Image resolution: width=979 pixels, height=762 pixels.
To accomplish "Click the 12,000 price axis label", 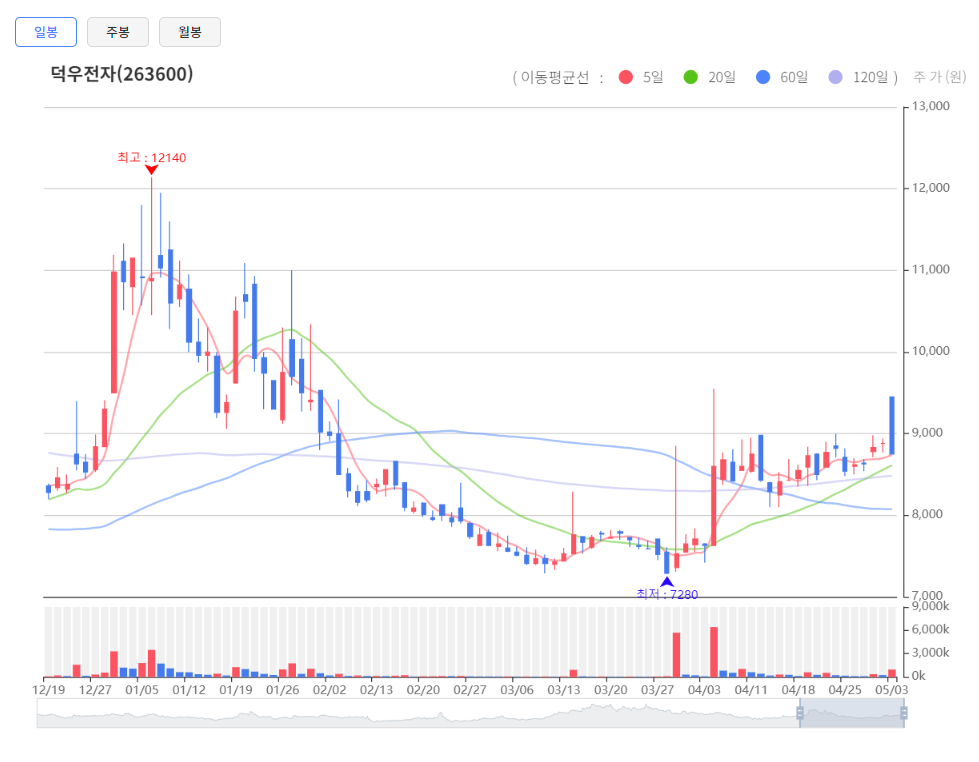I will click(x=931, y=188).
